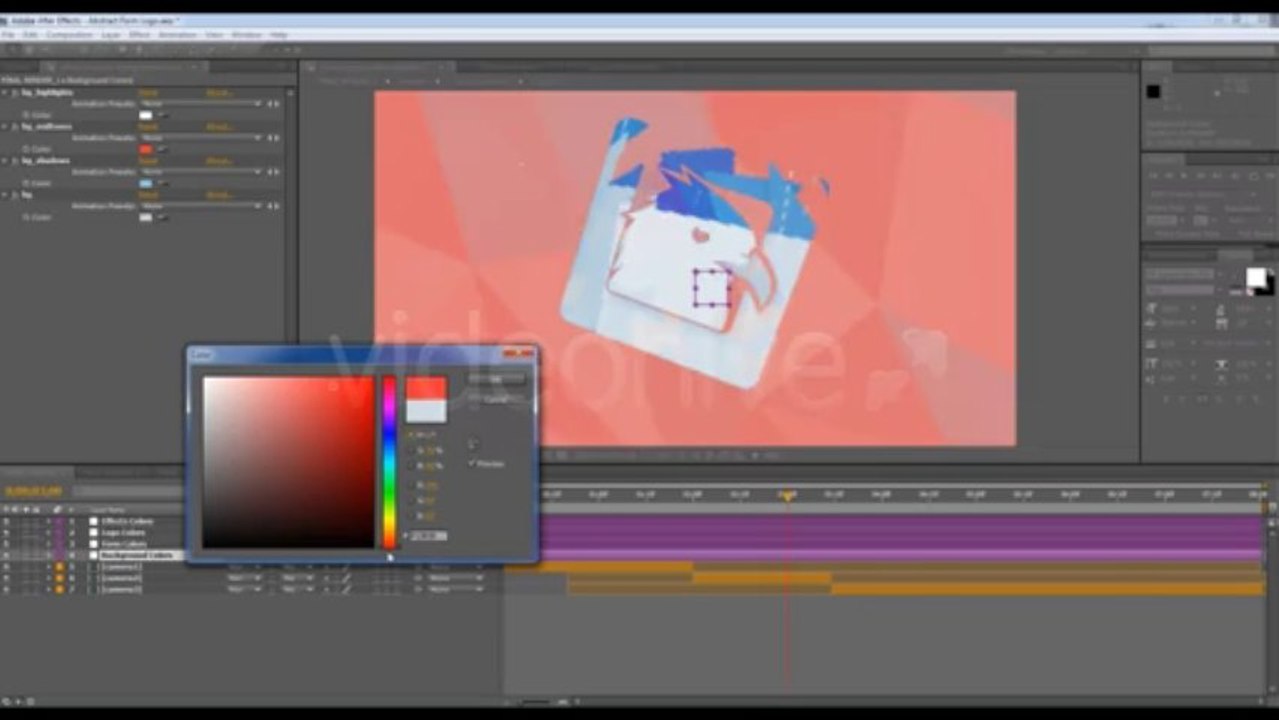This screenshot has width=1279, height=720.
Task: Collapse the bg_shadows effect
Action: coord(5,161)
